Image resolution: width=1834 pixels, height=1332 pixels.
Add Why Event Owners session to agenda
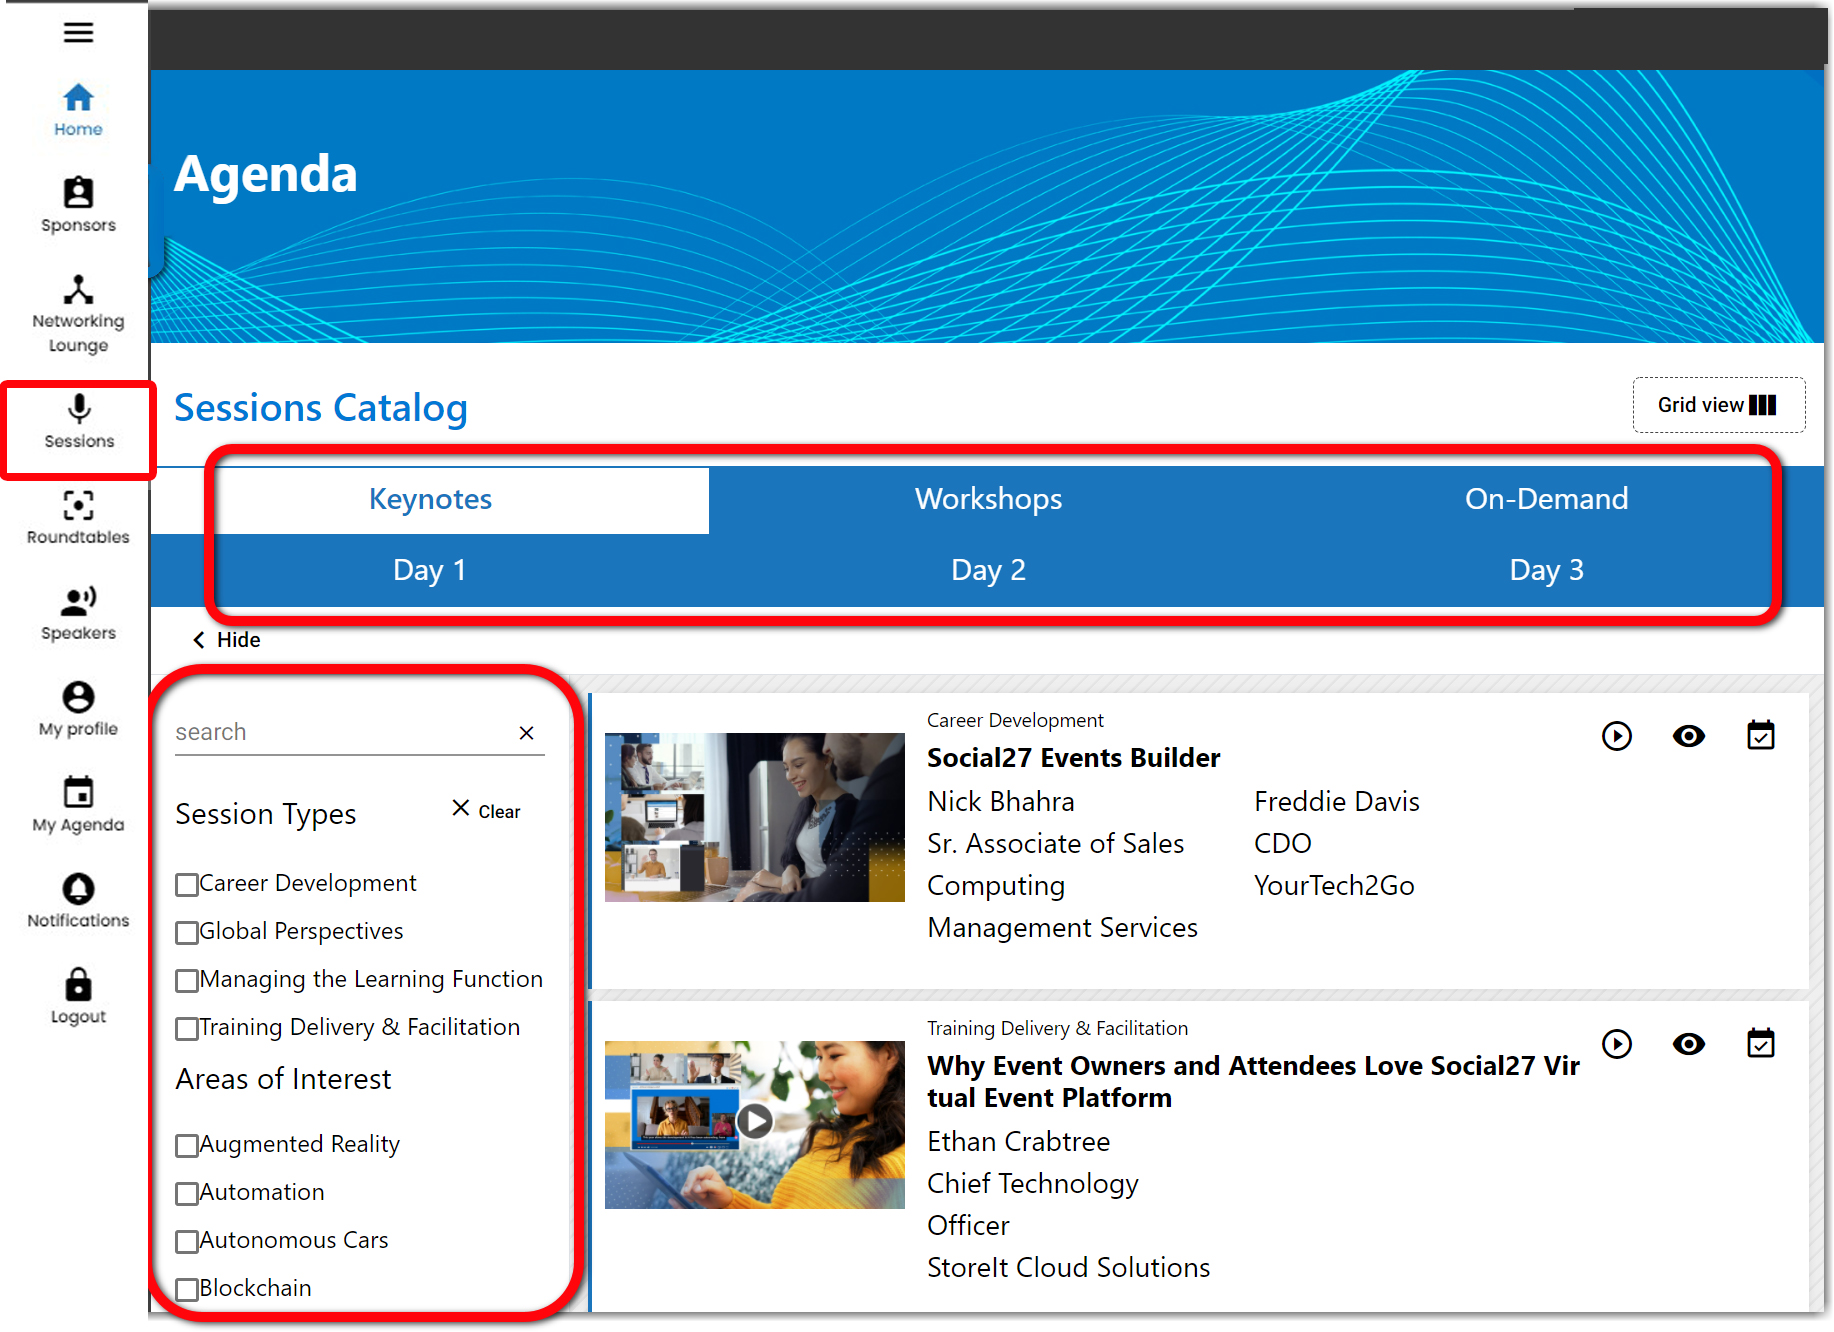click(1761, 1043)
